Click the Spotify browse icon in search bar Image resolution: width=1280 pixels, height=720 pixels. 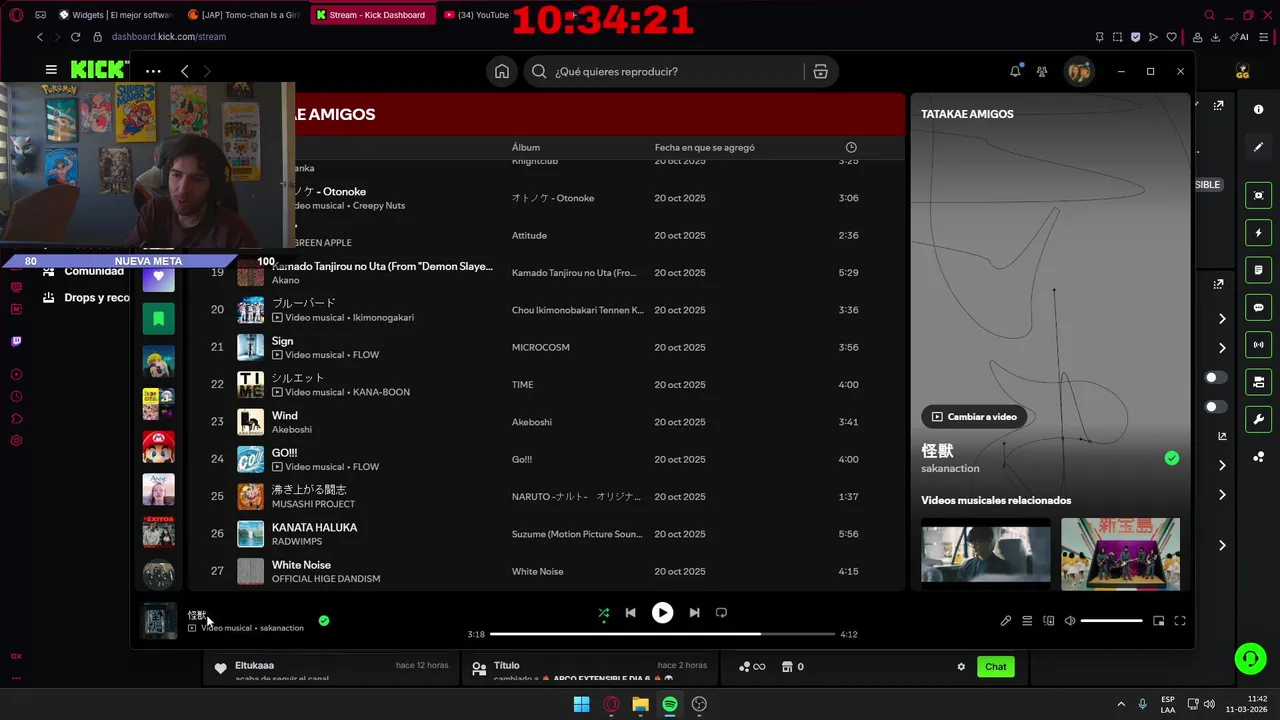(820, 71)
